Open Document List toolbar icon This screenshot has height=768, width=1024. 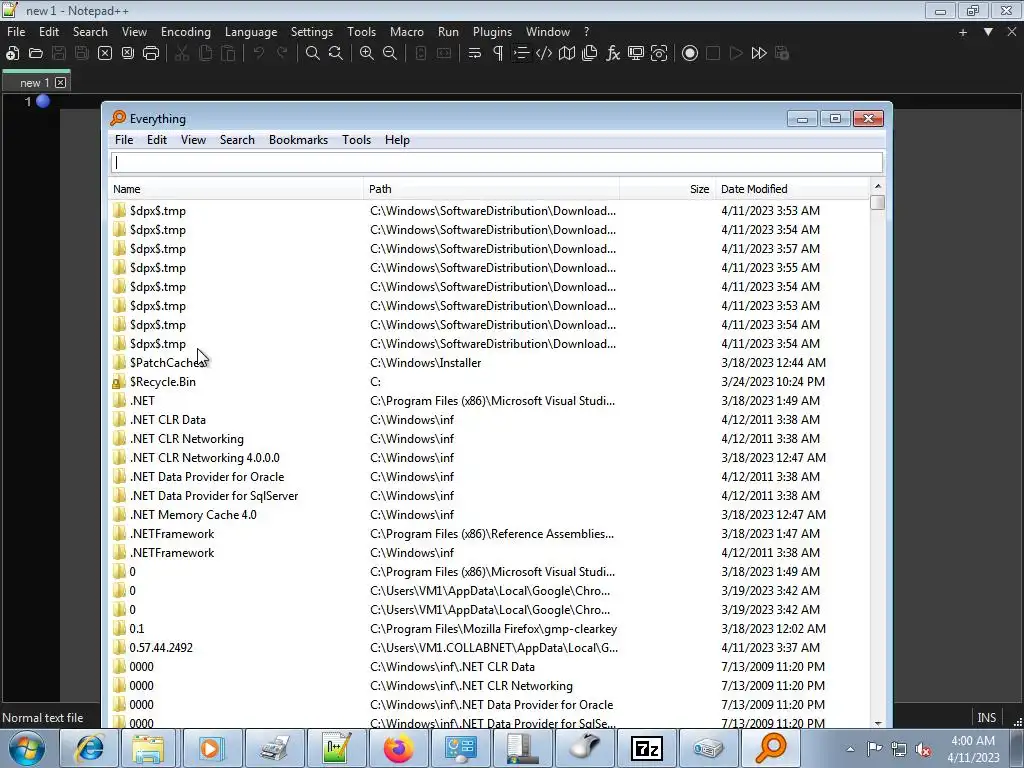click(590, 54)
